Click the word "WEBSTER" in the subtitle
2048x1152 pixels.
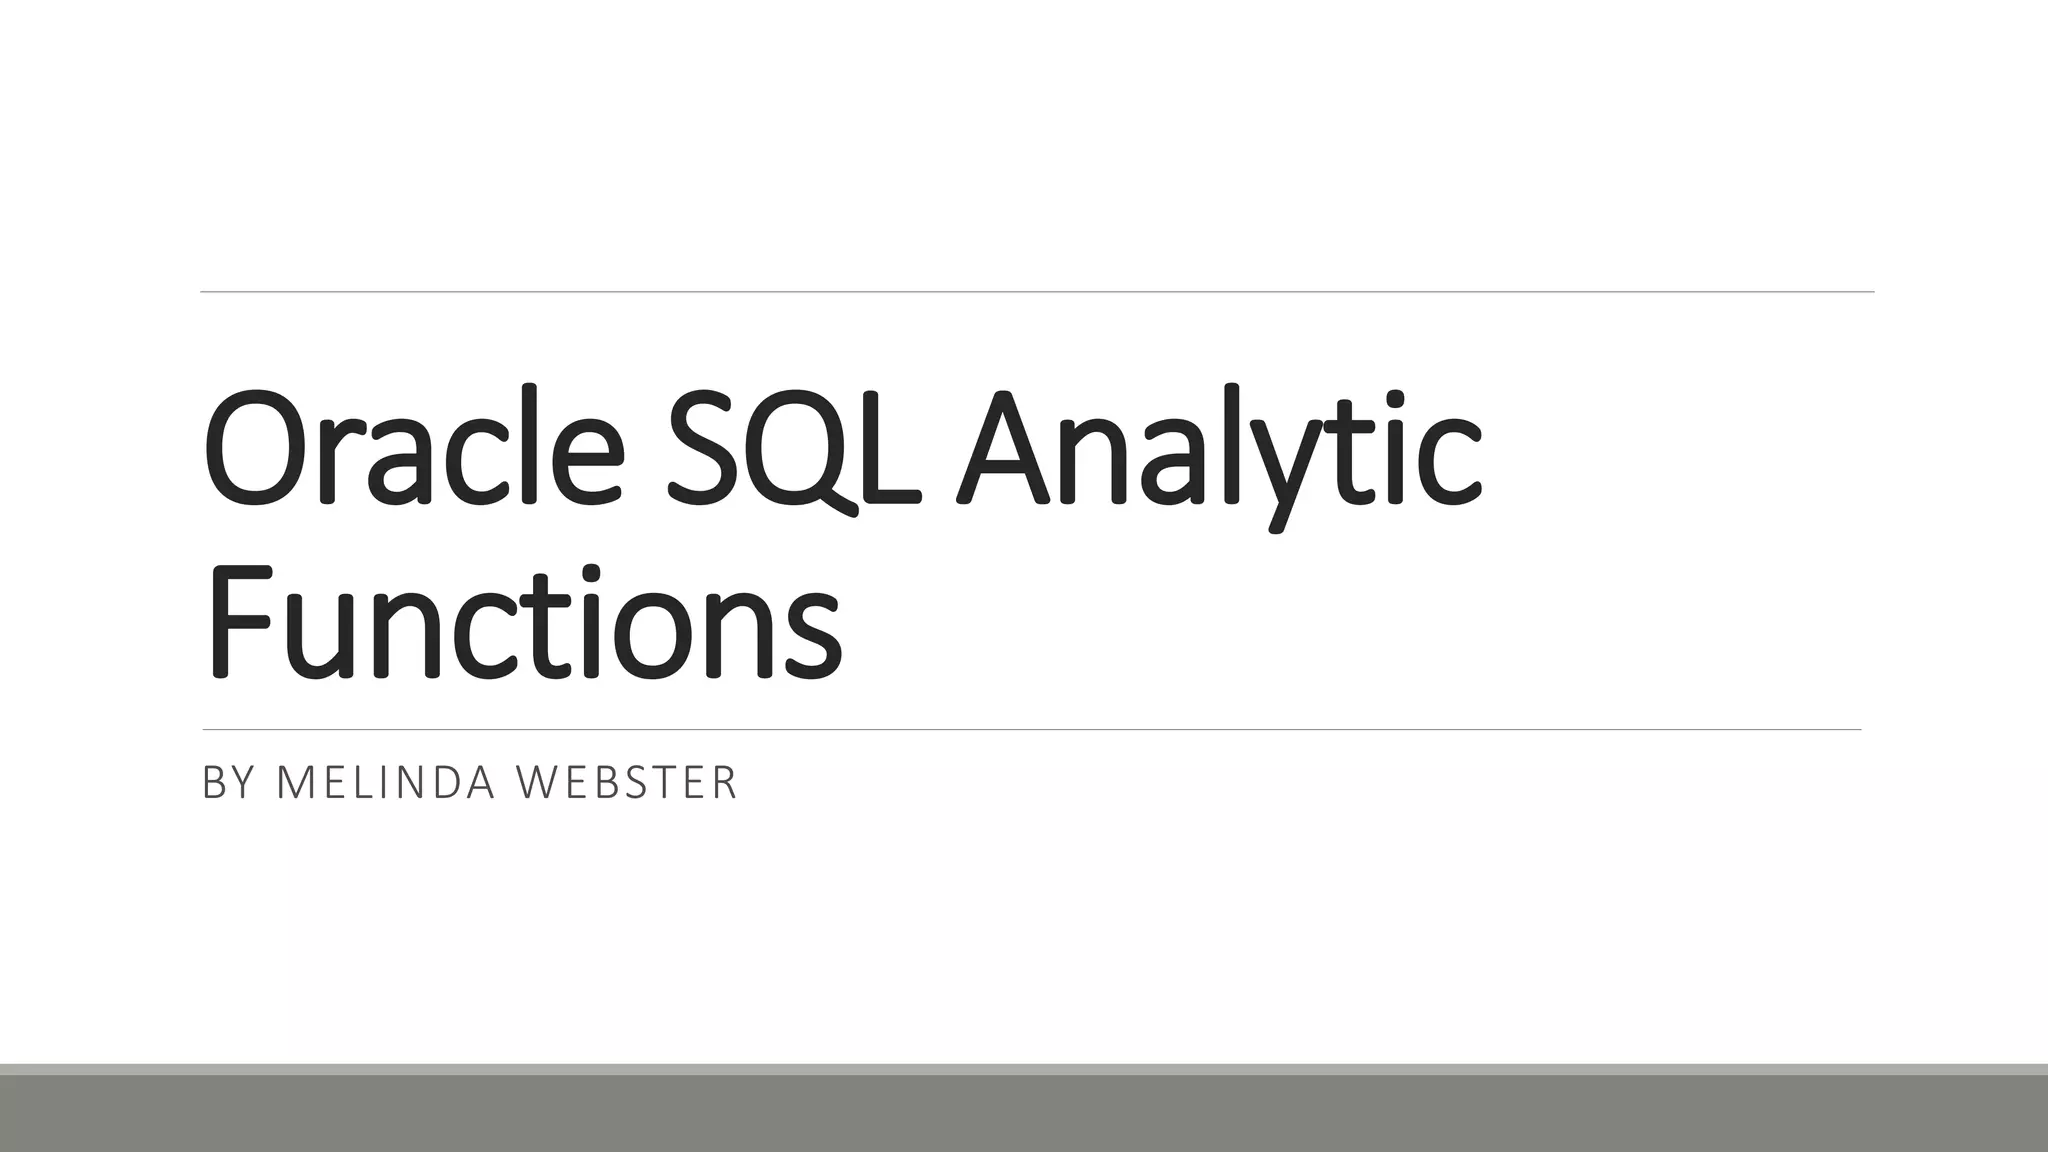coord(626,783)
